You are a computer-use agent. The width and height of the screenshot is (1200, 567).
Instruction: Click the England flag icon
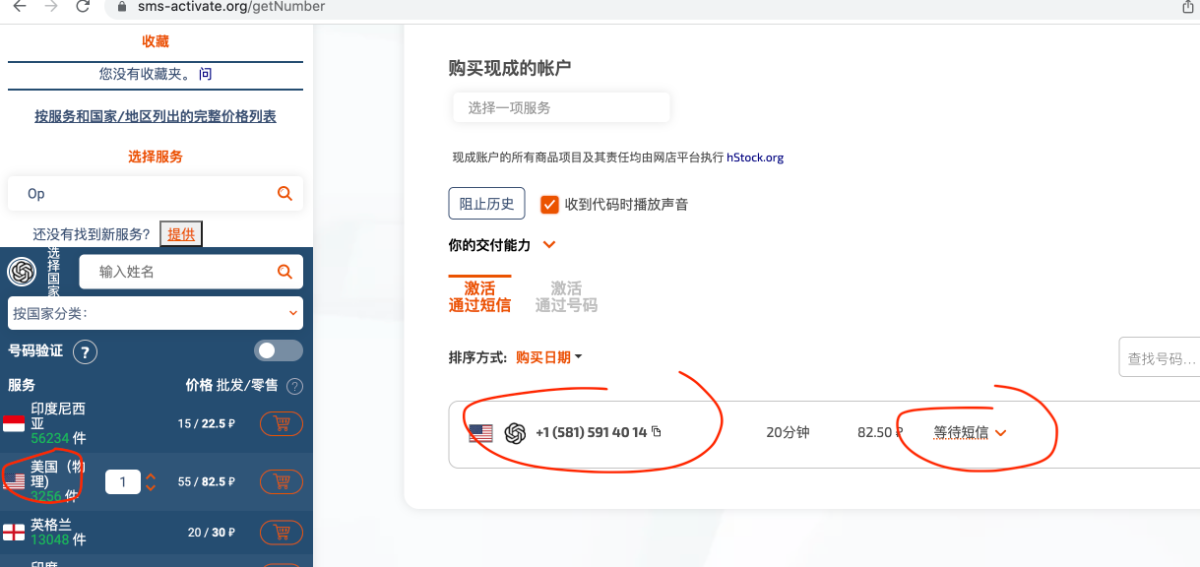[14, 532]
